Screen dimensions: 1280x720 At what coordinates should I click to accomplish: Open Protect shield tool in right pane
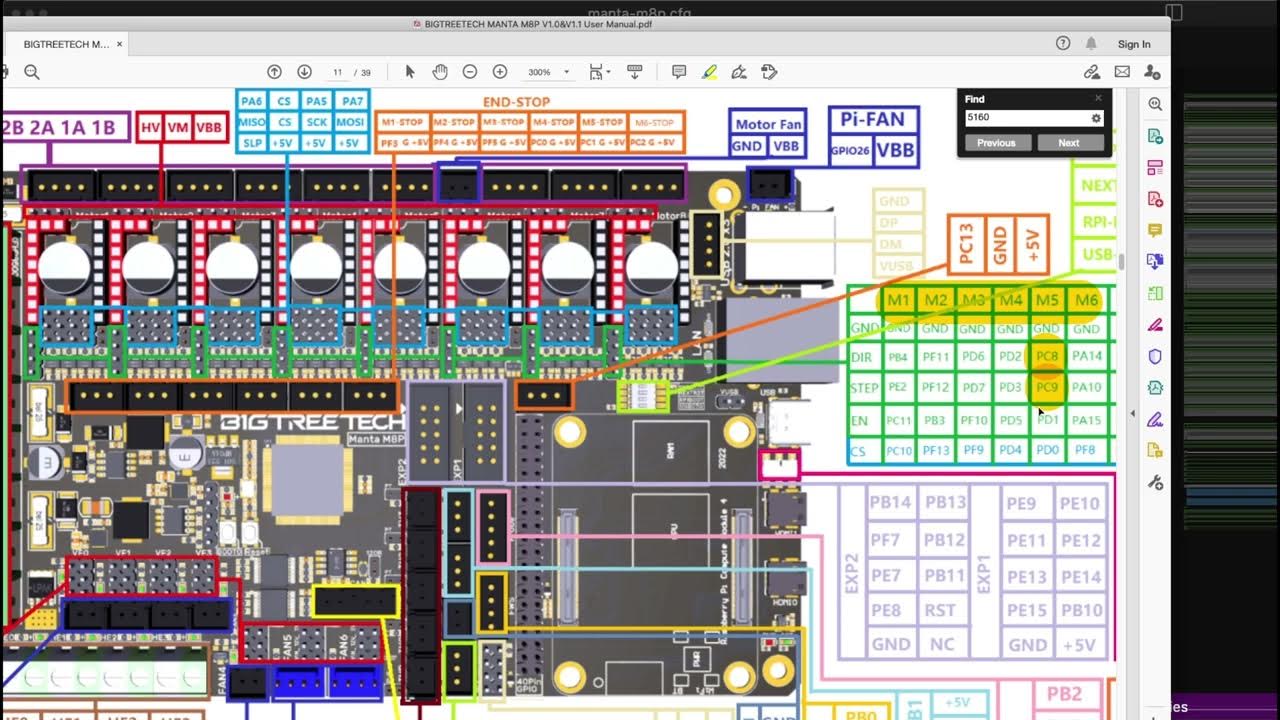1155,356
